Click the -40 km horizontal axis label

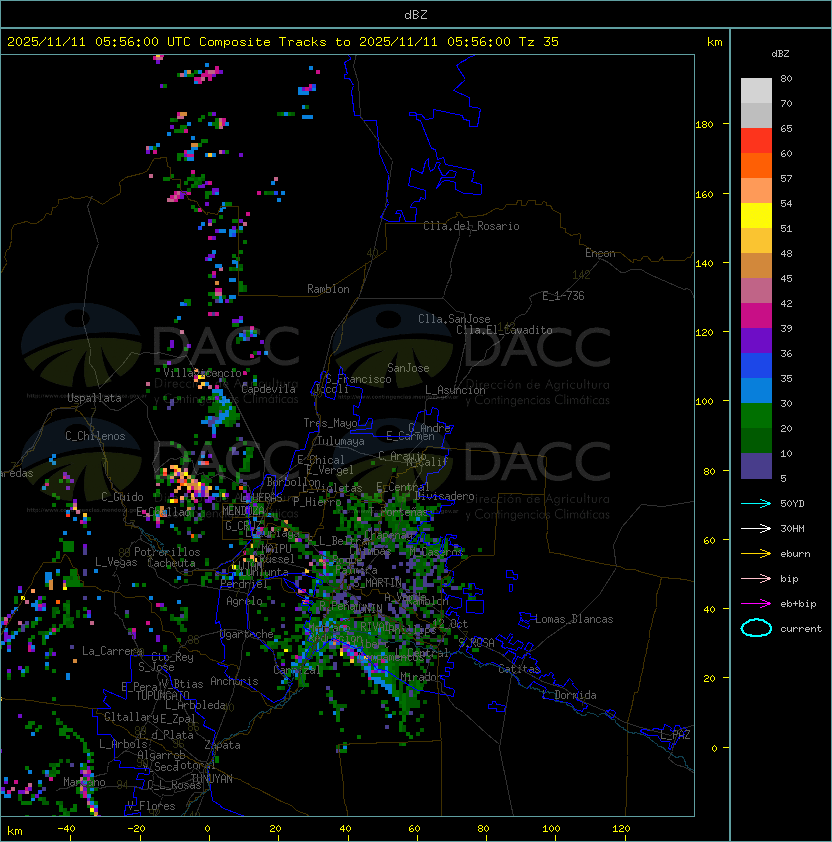click(66, 829)
